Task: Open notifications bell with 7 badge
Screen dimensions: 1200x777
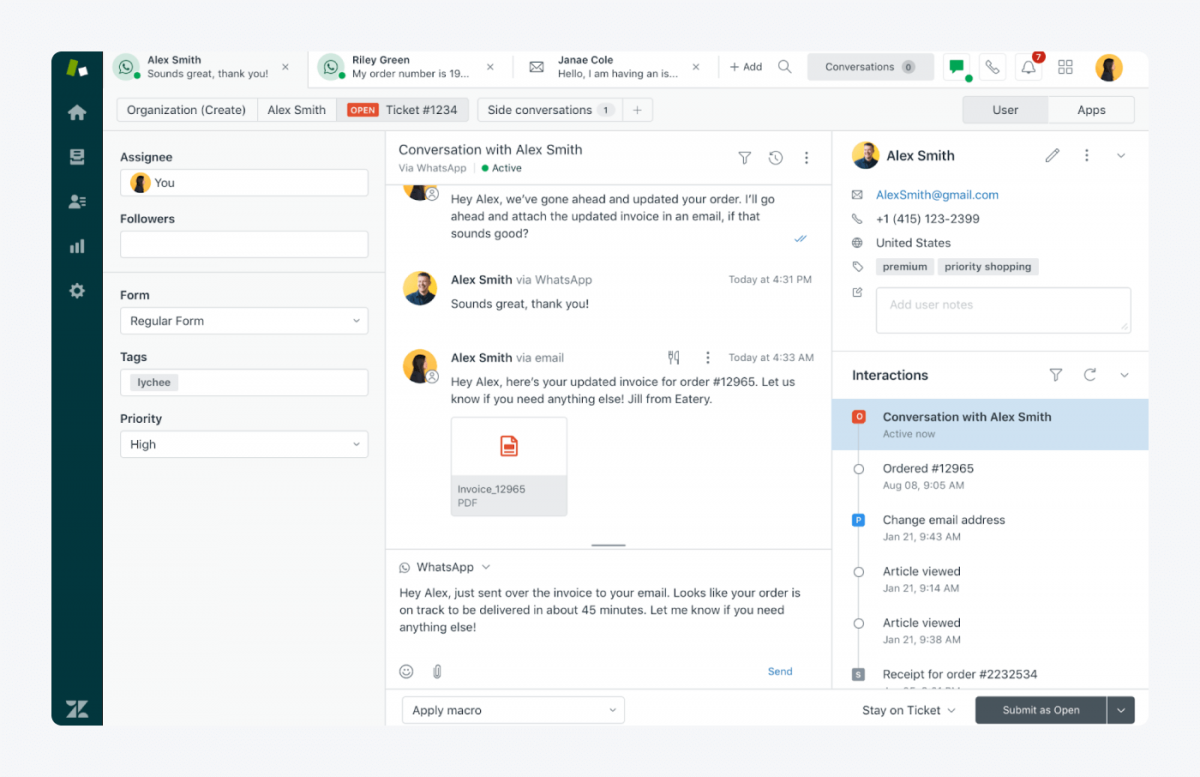Action: [1029, 67]
